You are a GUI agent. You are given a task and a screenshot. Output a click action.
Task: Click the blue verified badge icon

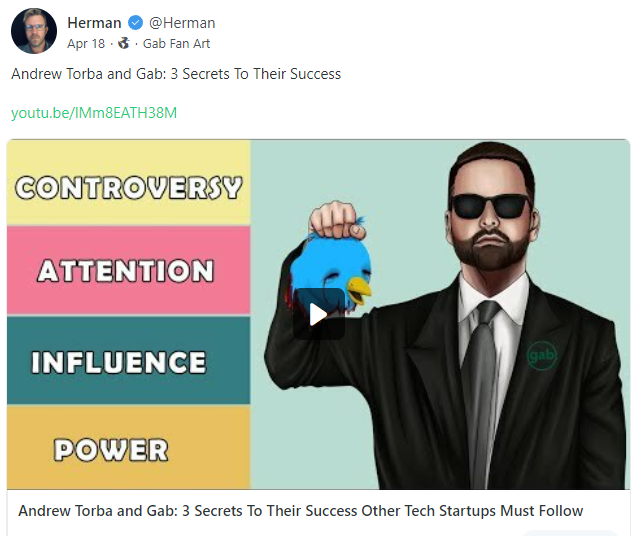135,23
